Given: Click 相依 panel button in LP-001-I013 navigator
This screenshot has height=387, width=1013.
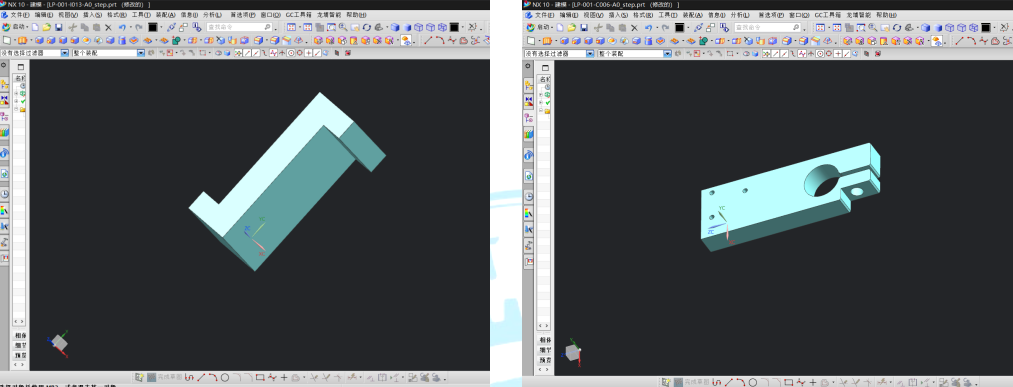Looking at the screenshot, I should pos(20,335).
